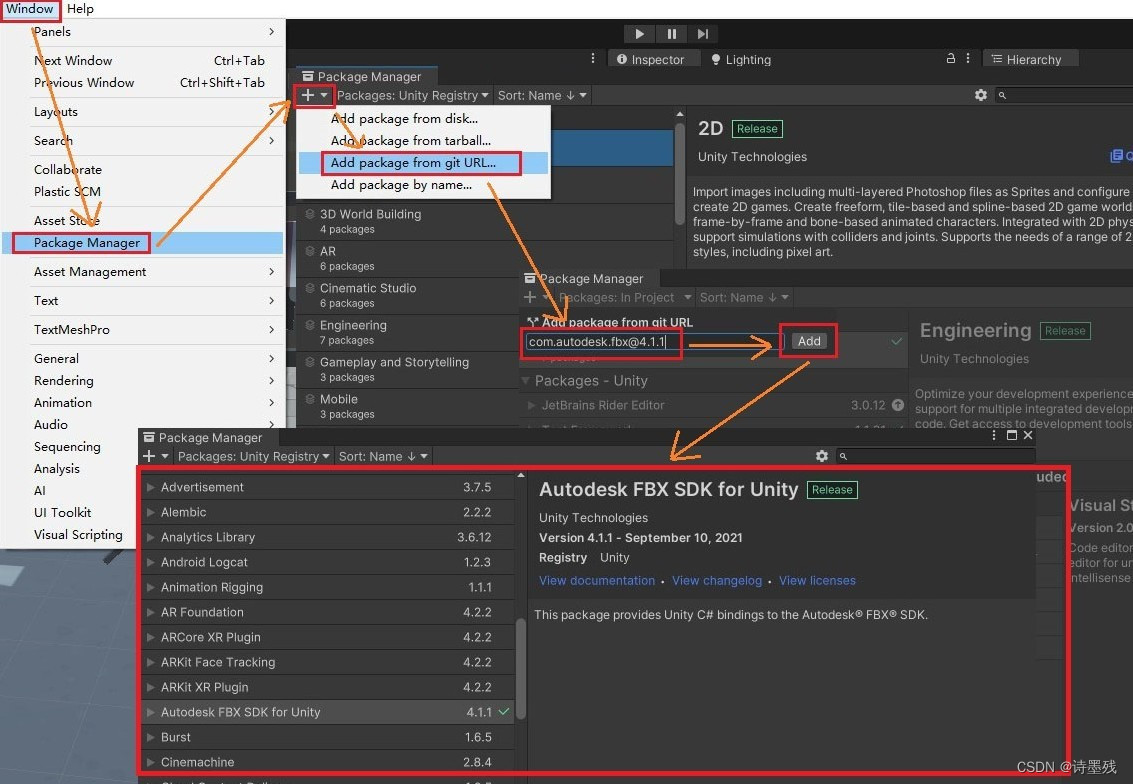Open the Help menu
Viewport: 1133px width, 784px height.
(x=80, y=9)
